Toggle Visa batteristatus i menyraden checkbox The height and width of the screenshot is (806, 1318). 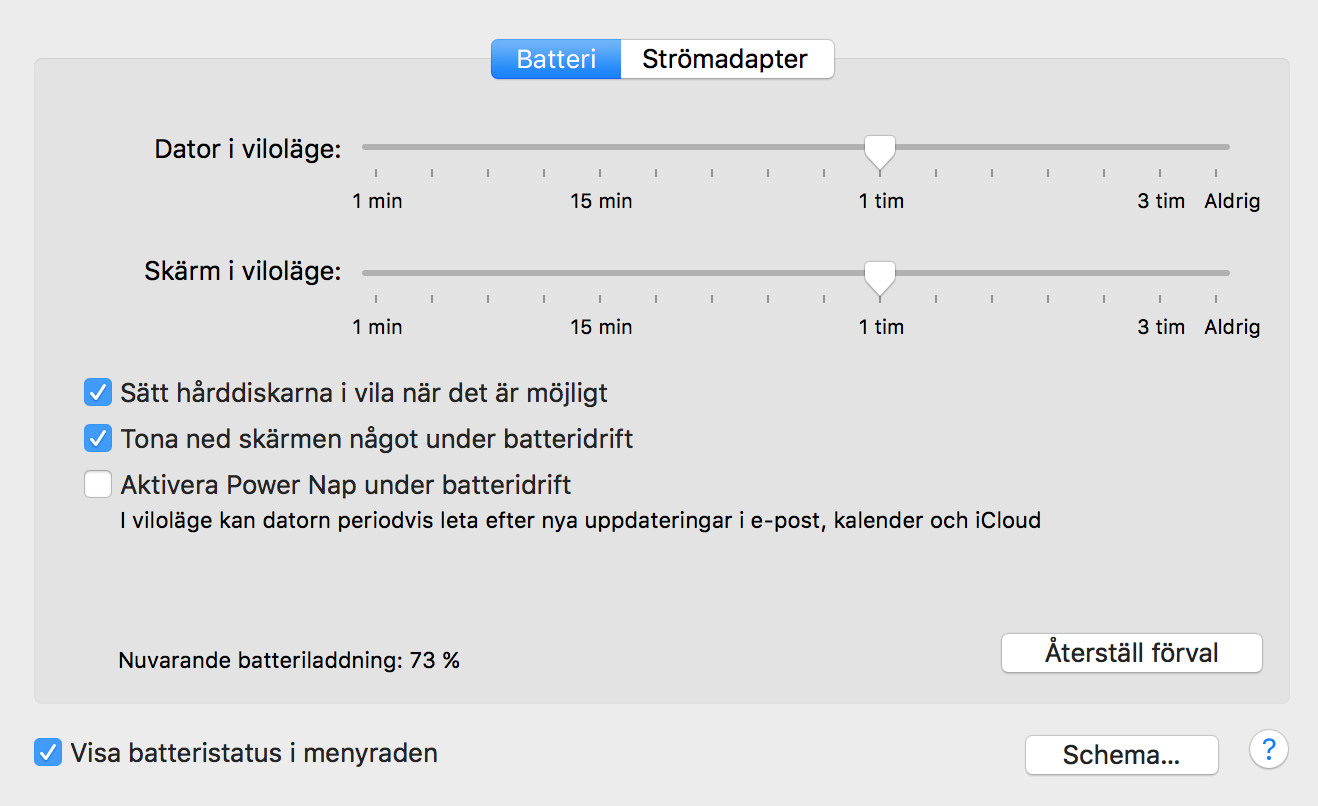47,752
